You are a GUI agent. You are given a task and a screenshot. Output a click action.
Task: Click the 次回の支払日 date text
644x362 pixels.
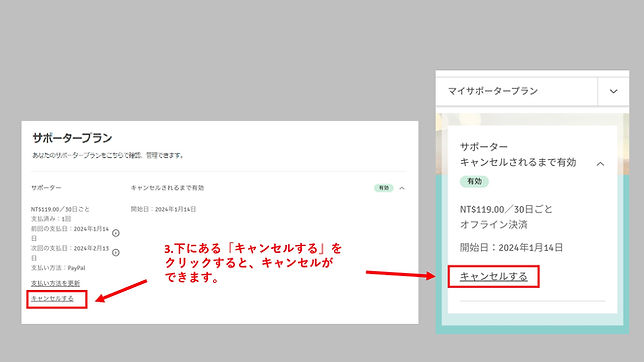[70, 253]
